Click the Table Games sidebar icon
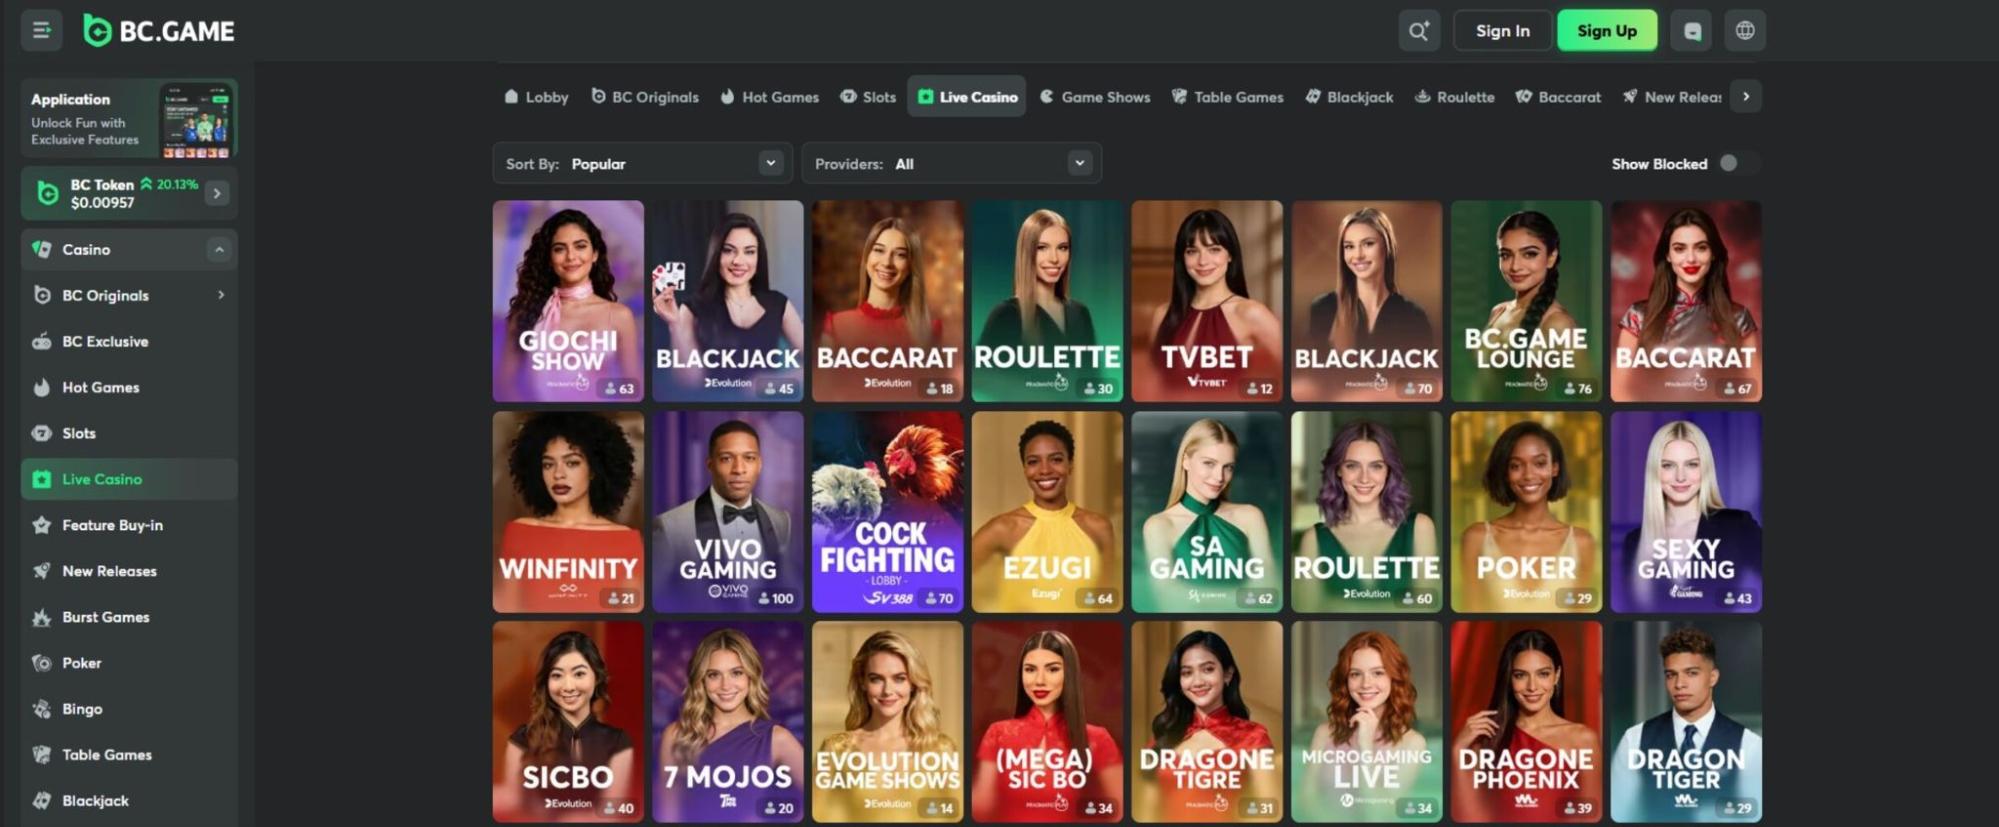The image size is (1999, 827). click(x=42, y=755)
